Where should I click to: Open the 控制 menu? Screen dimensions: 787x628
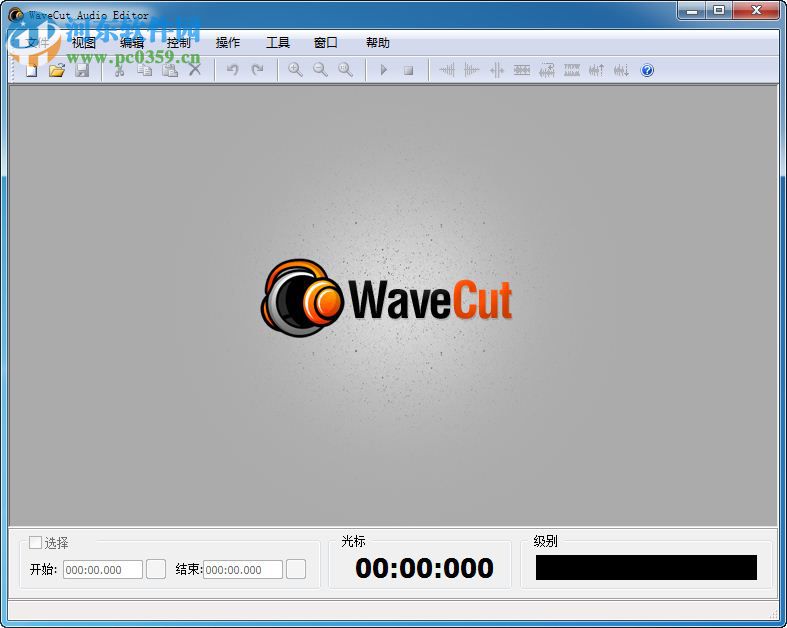point(179,43)
